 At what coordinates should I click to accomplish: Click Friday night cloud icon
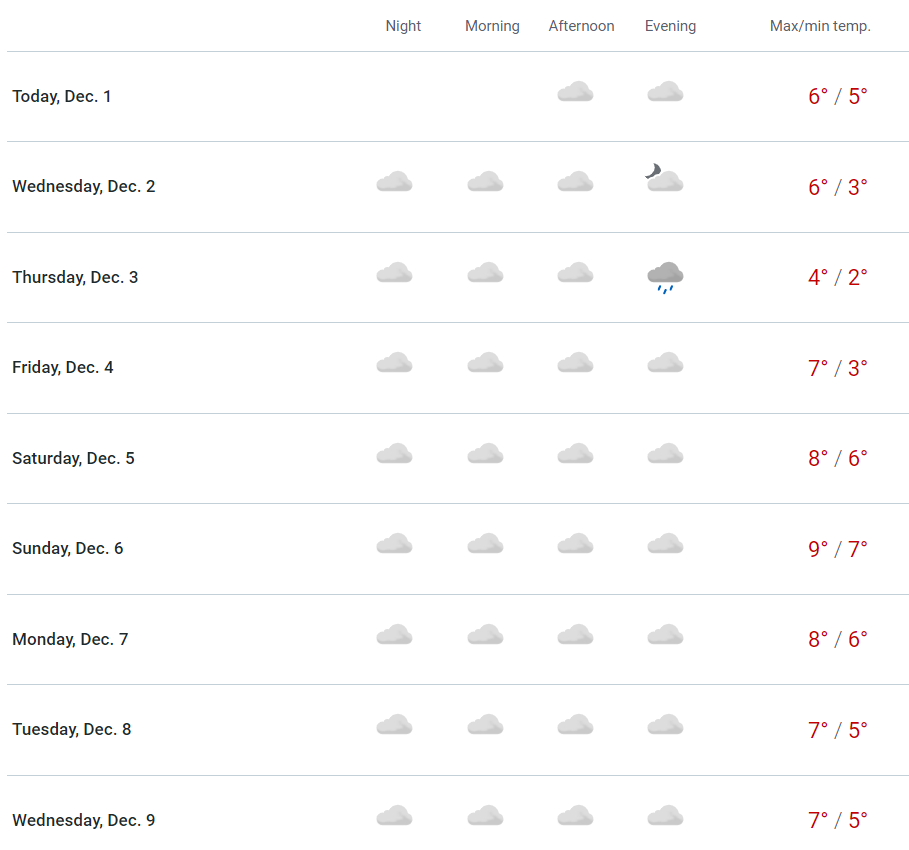point(394,363)
